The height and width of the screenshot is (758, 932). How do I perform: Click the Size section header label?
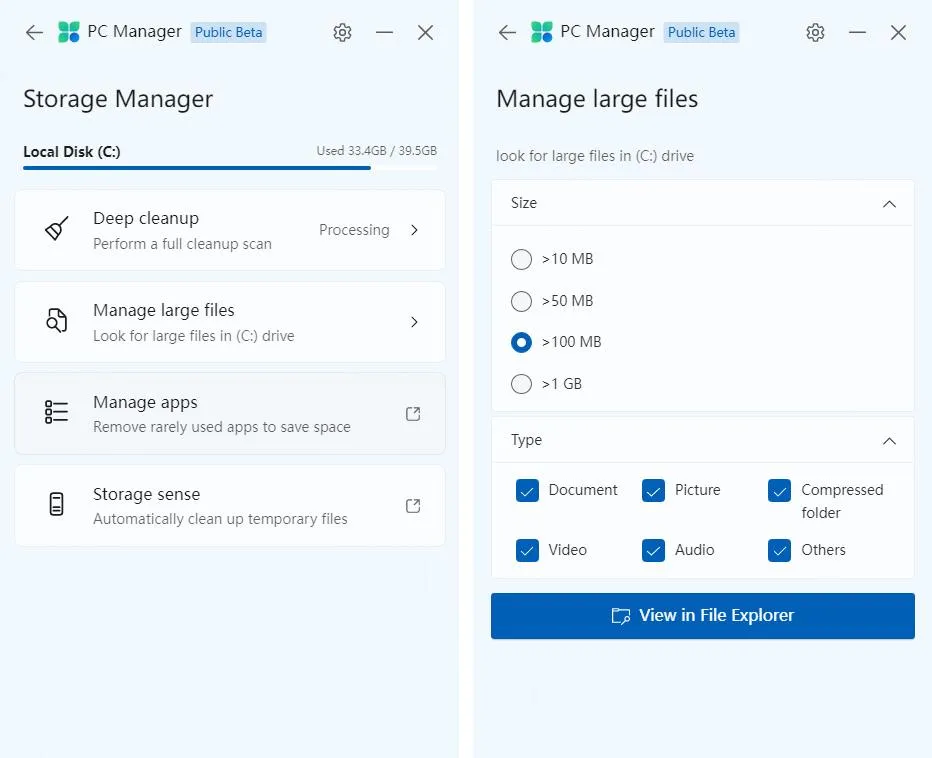524,203
